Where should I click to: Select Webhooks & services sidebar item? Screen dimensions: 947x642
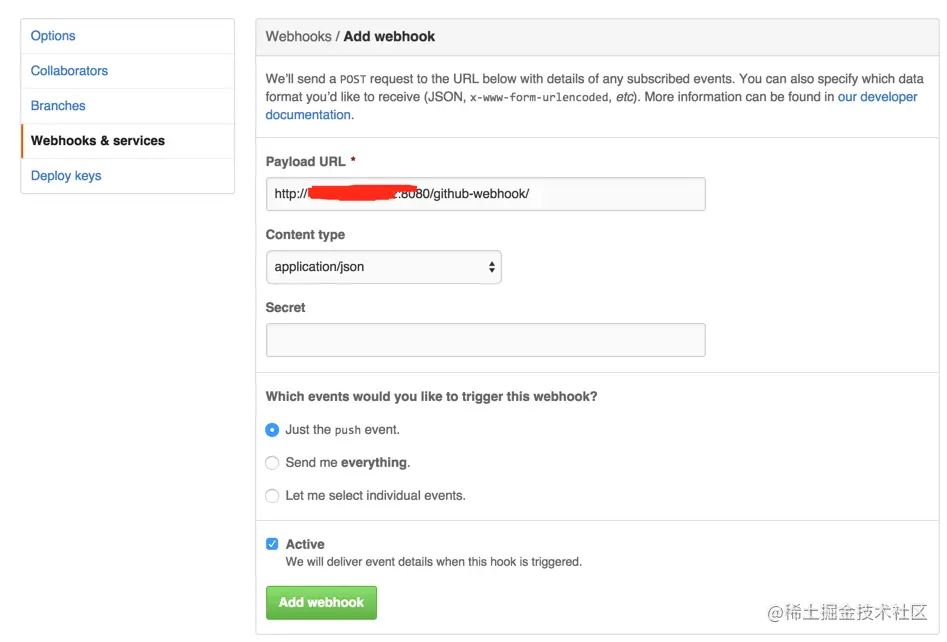pos(98,141)
